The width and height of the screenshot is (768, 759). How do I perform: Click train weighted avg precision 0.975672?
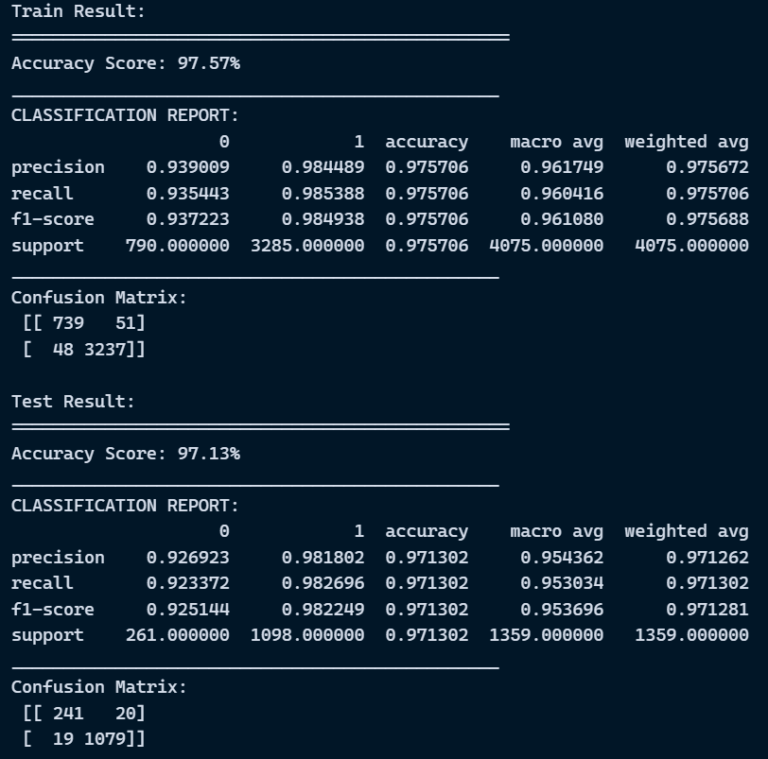[x=707, y=167]
